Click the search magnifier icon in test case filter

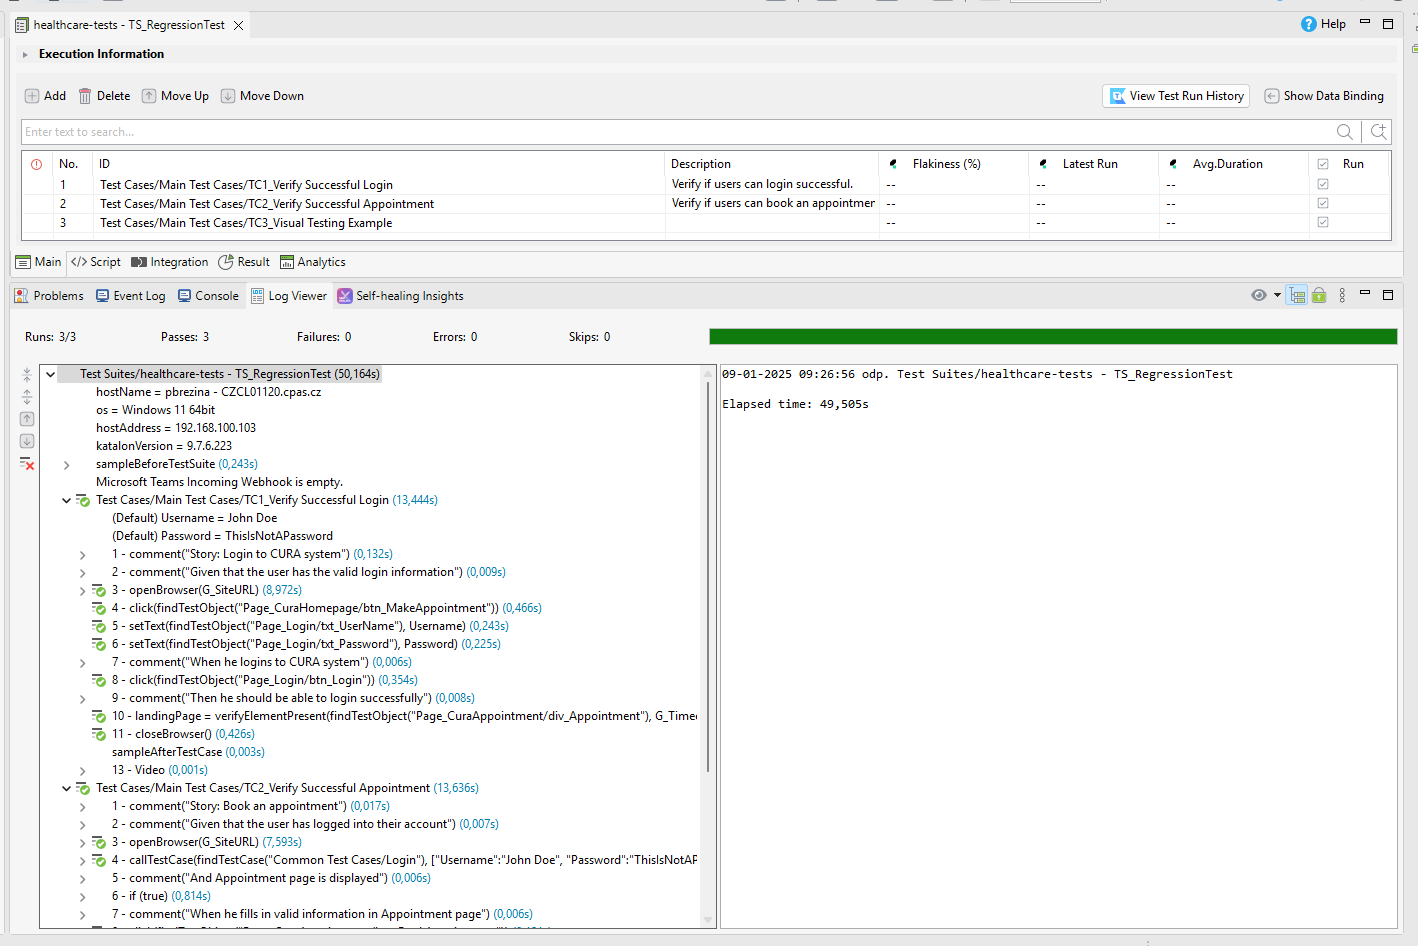coord(1345,132)
